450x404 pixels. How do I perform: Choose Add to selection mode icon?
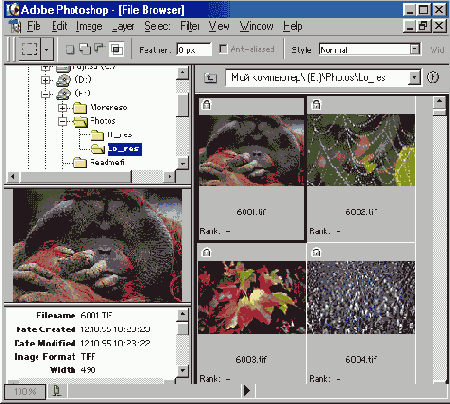[85, 49]
